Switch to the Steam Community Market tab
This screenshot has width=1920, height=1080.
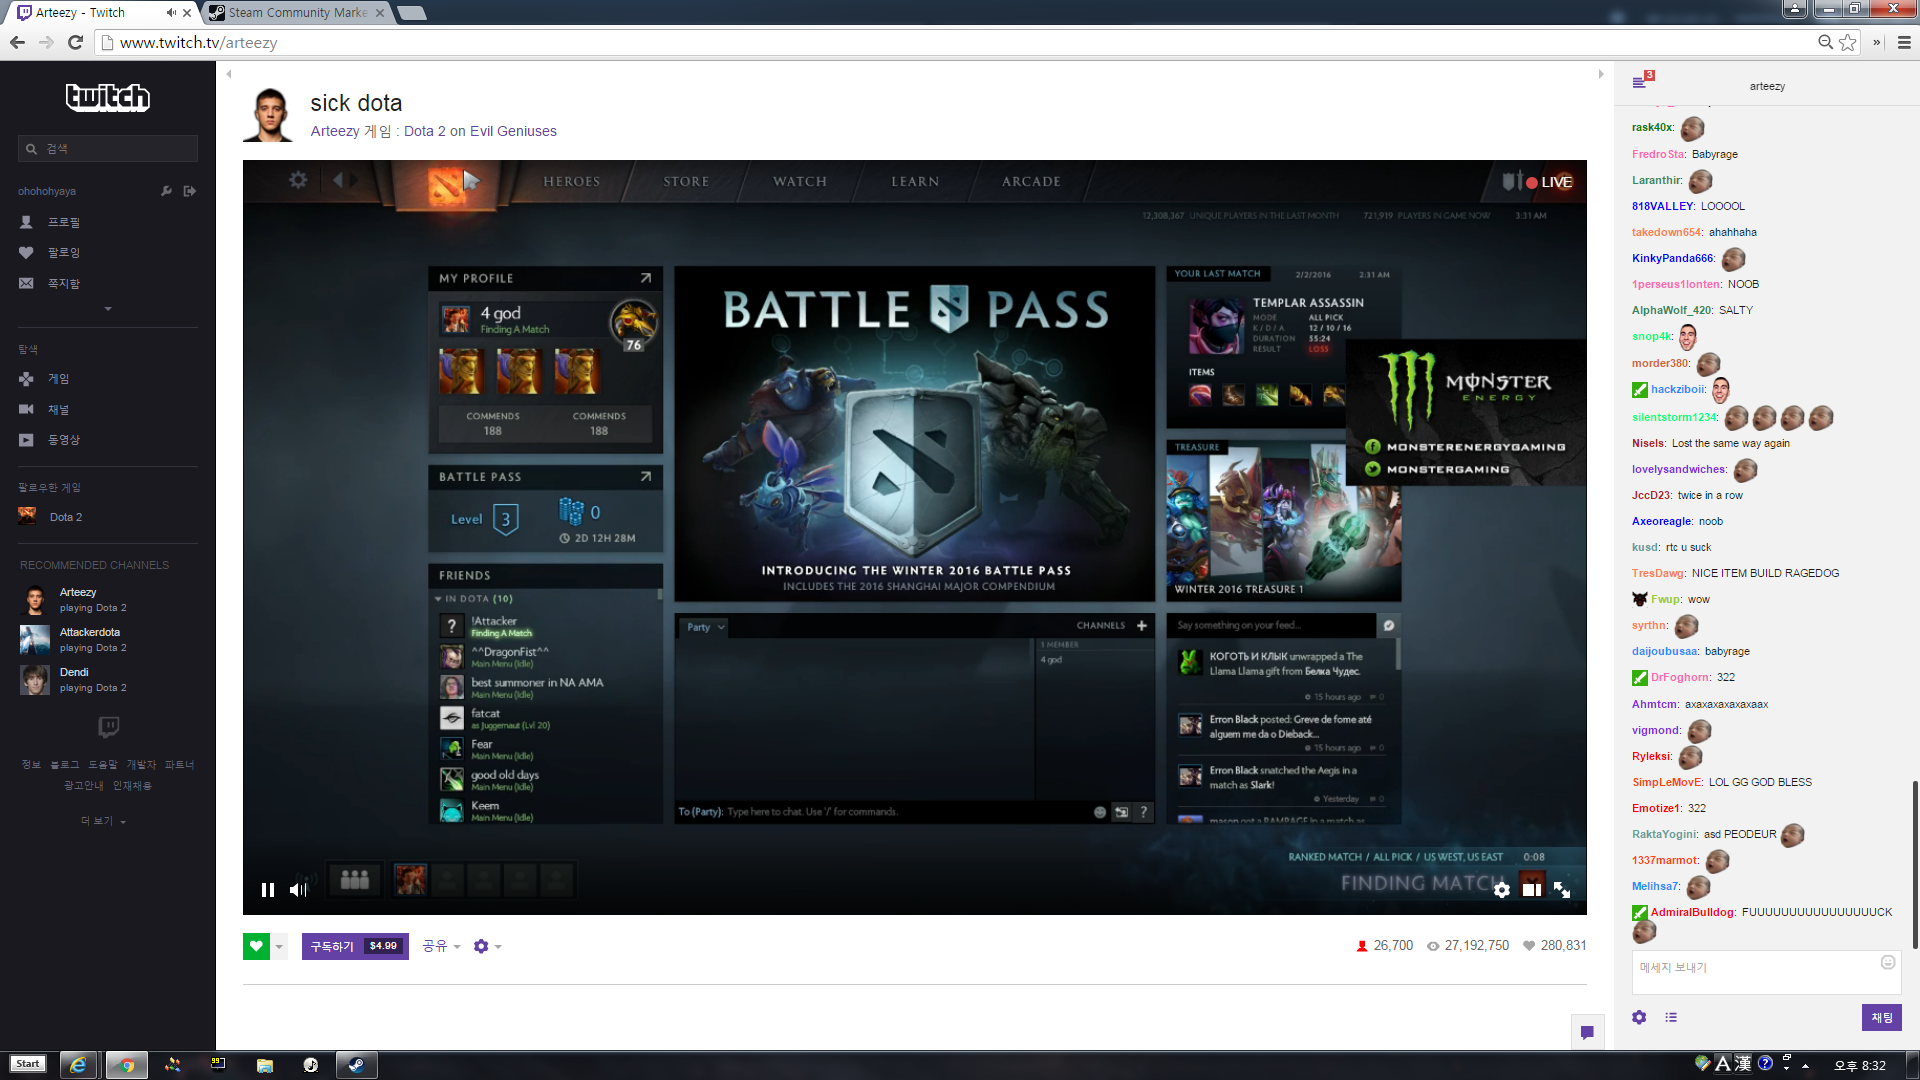coord(298,13)
